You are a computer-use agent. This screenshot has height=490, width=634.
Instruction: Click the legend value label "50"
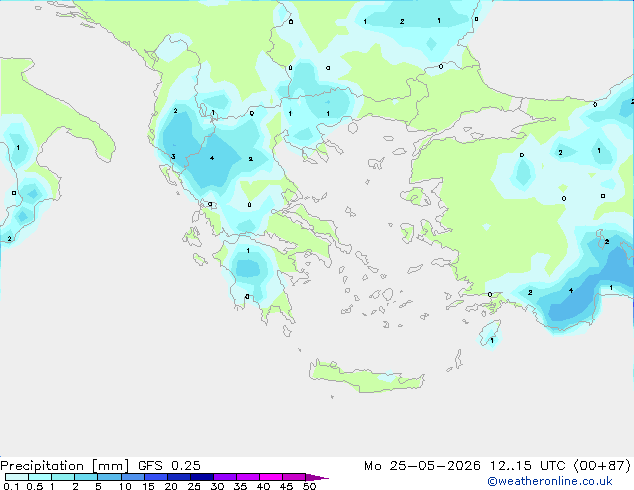coord(309,486)
